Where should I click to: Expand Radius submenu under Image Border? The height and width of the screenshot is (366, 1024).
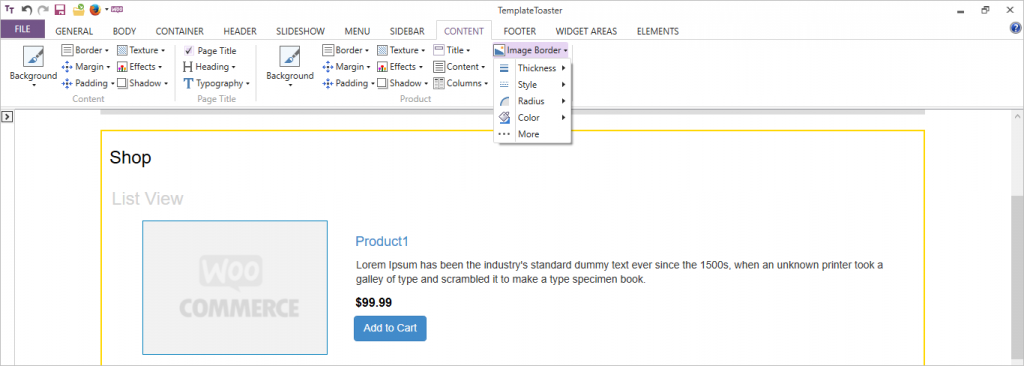point(532,101)
